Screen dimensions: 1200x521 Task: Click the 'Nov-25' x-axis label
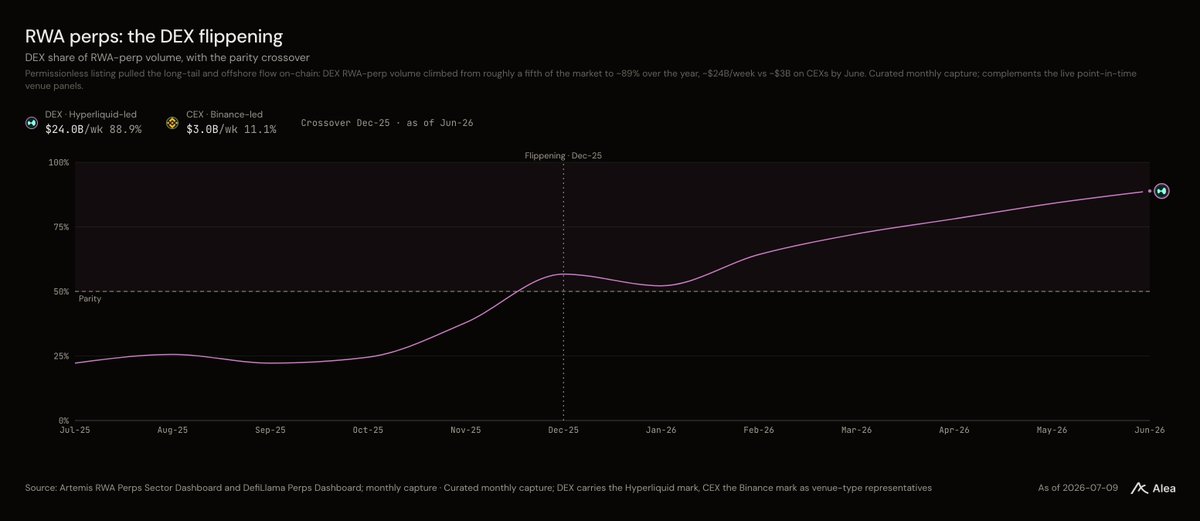pyautogui.click(x=466, y=430)
